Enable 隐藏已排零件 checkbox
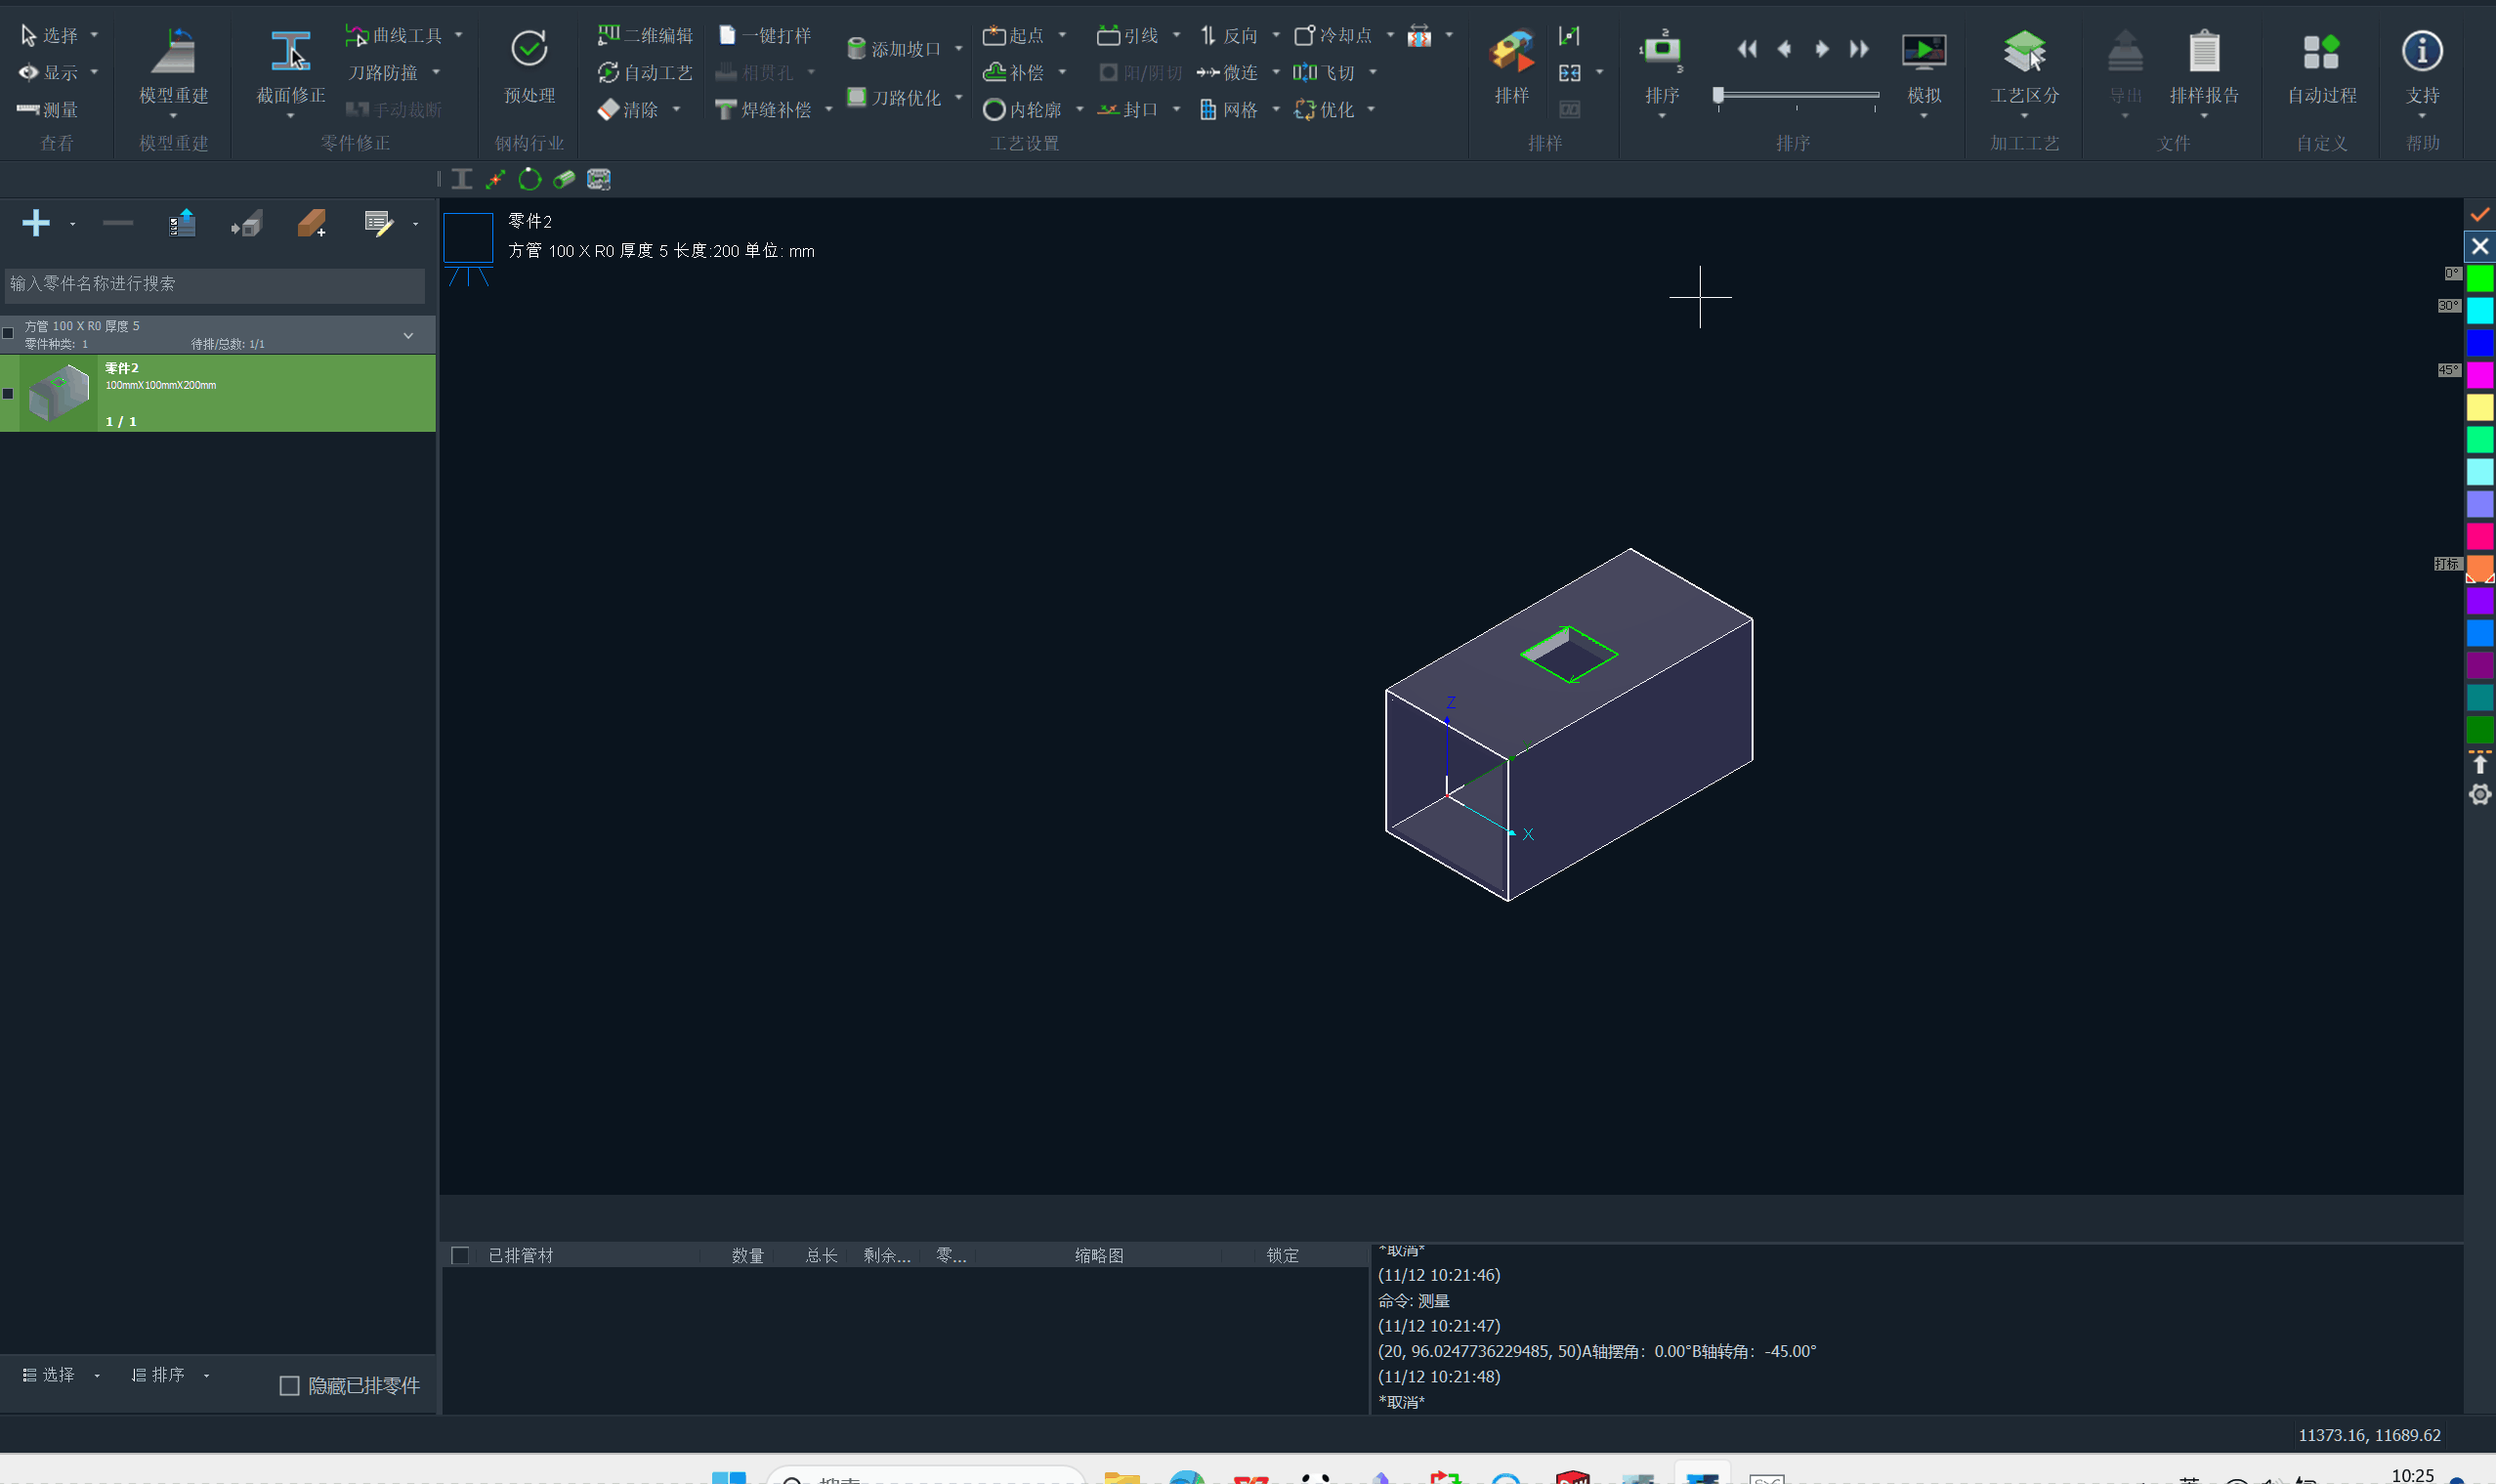 tap(290, 1385)
